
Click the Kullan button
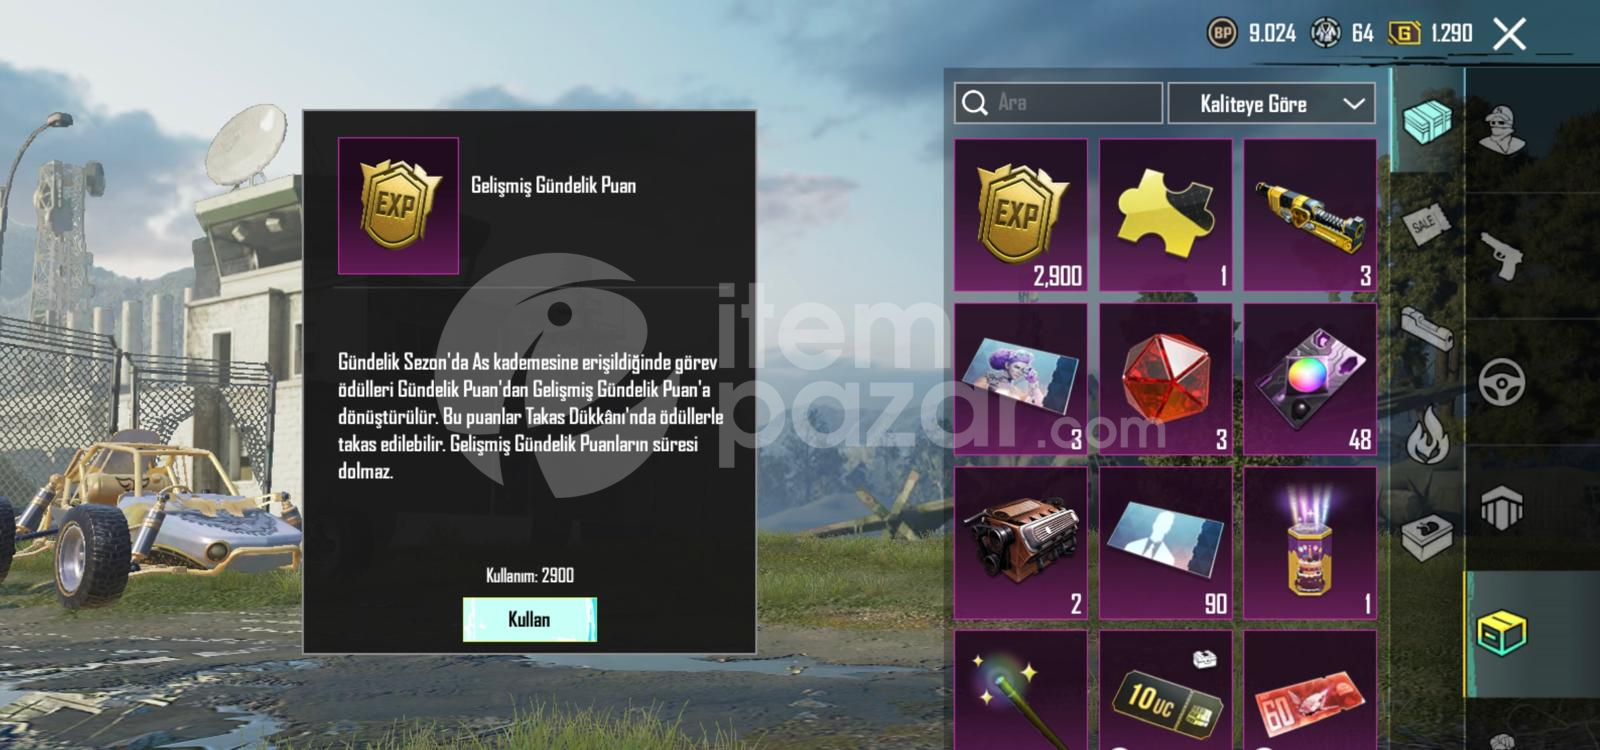(529, 619)
